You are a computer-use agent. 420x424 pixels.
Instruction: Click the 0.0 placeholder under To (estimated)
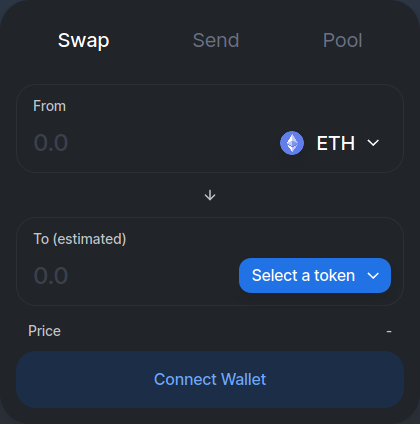point(51,276)
